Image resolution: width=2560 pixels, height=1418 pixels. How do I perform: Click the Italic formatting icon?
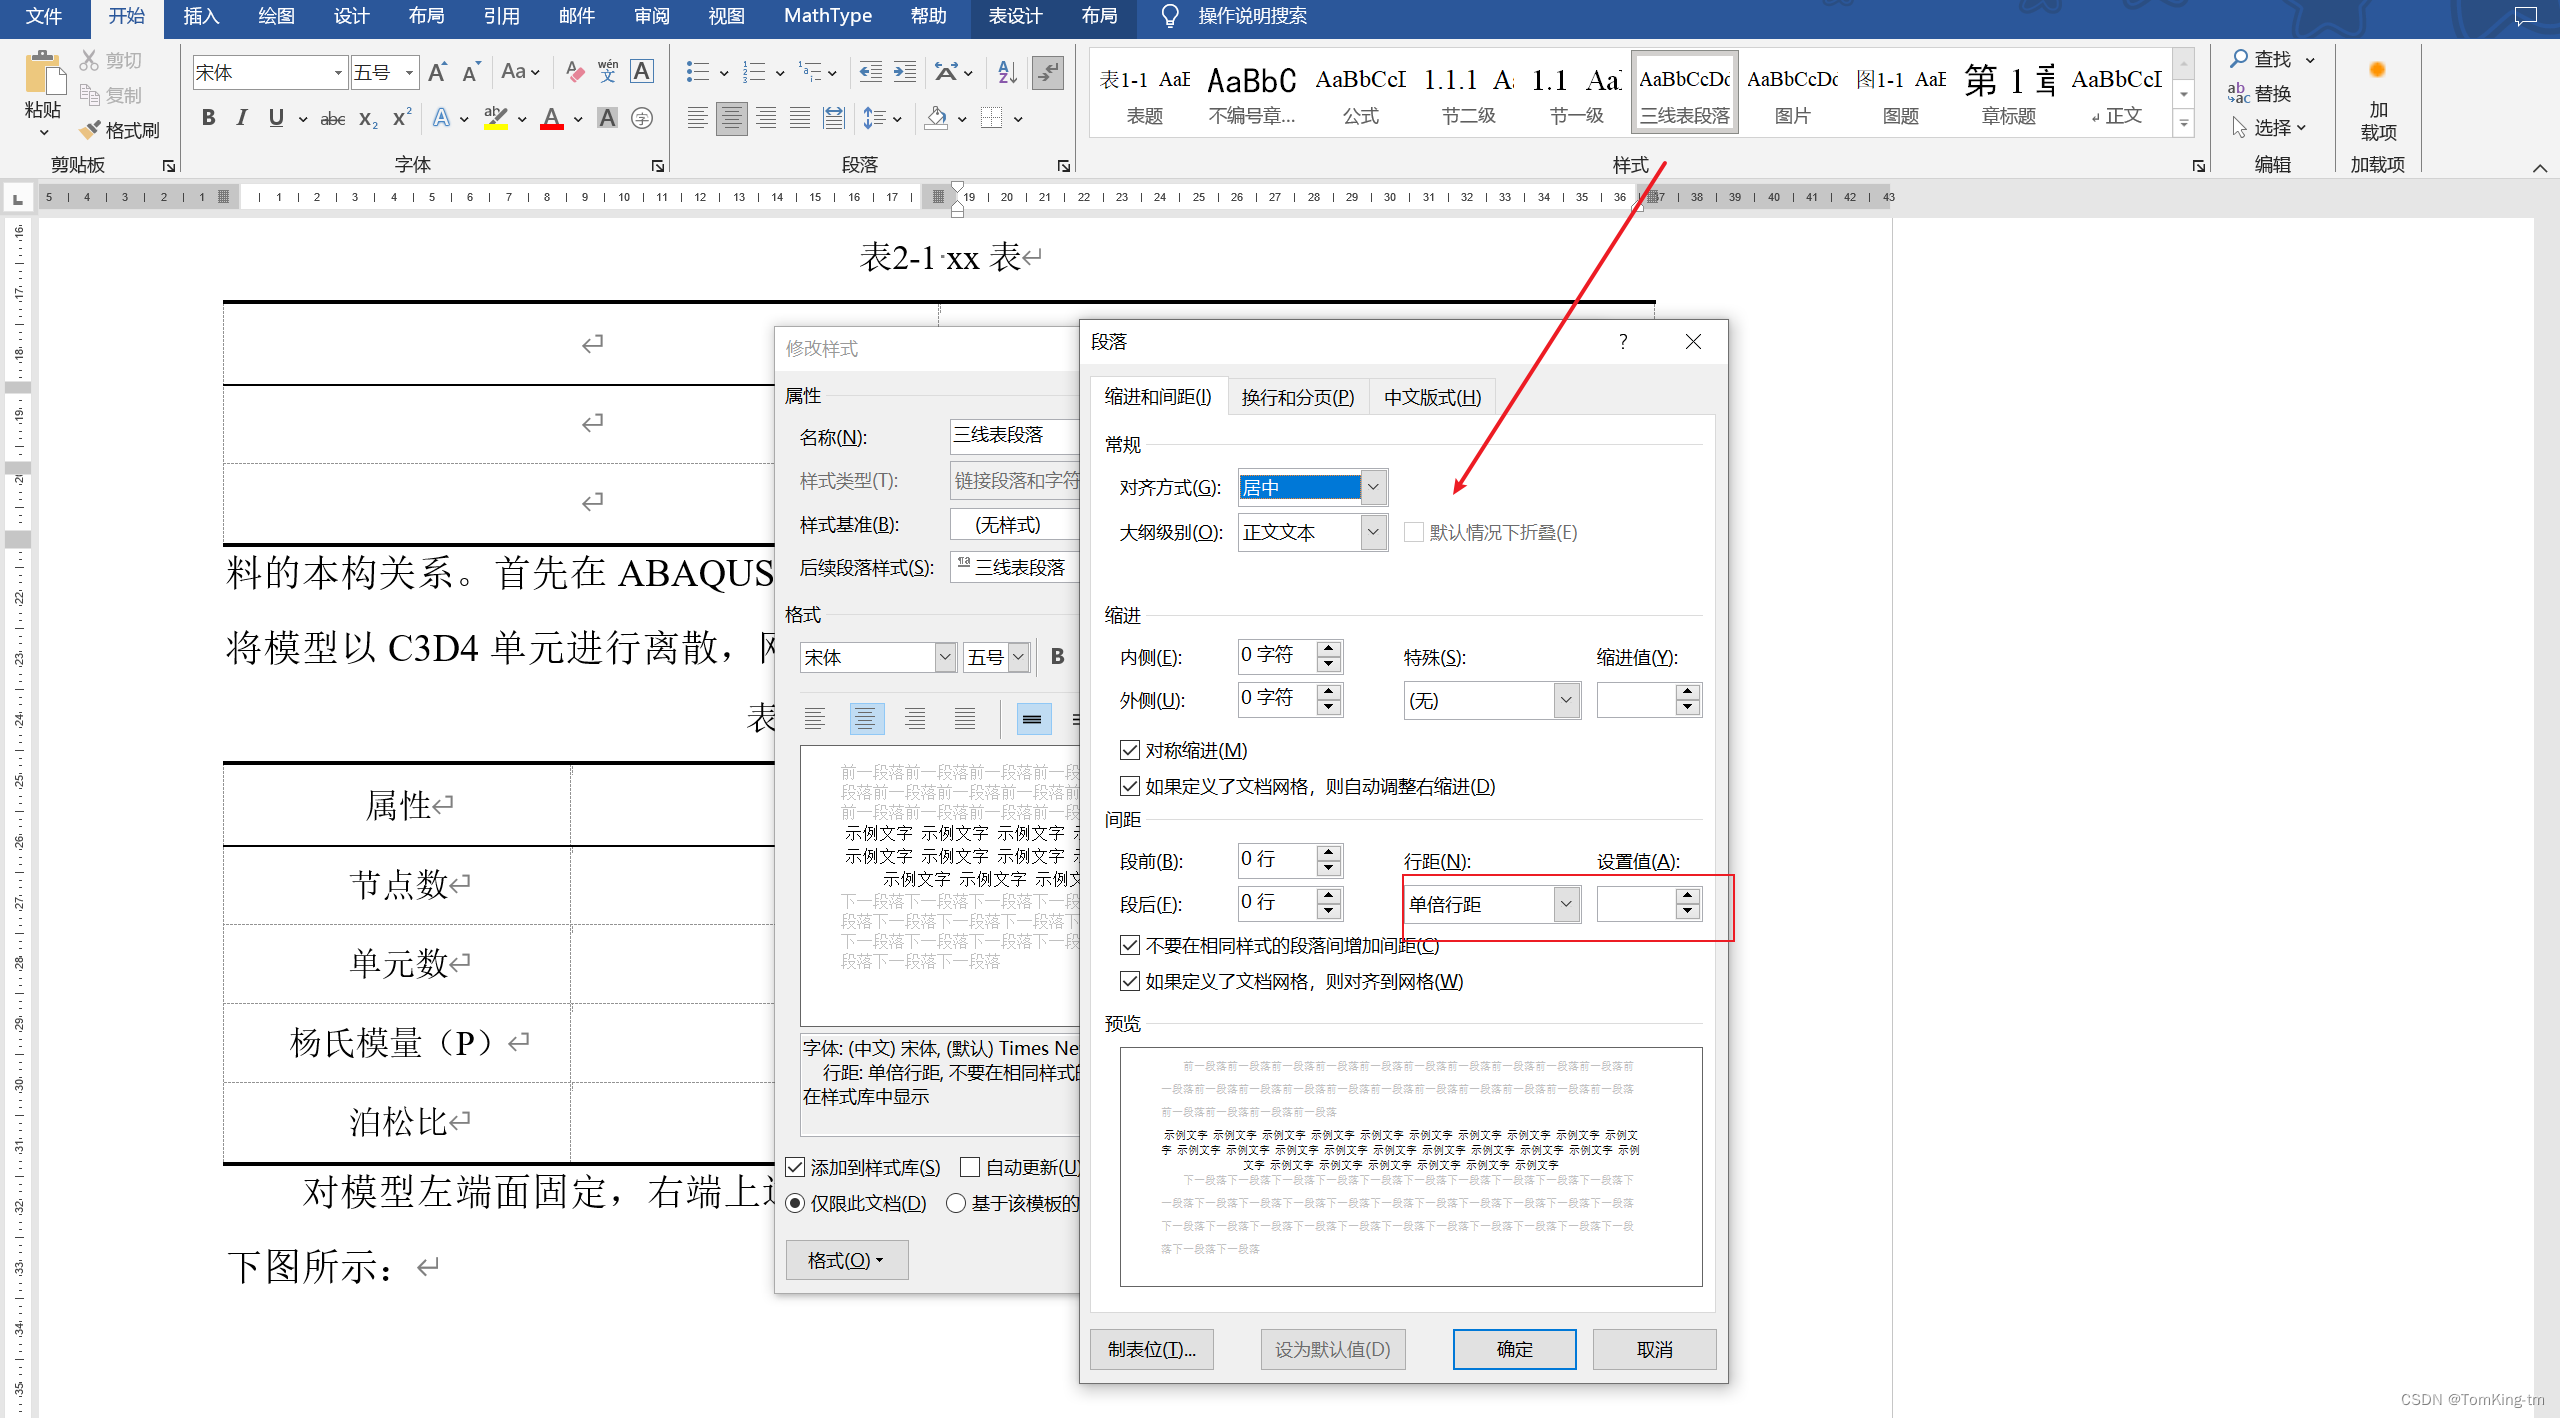click(x=241, y=118)
